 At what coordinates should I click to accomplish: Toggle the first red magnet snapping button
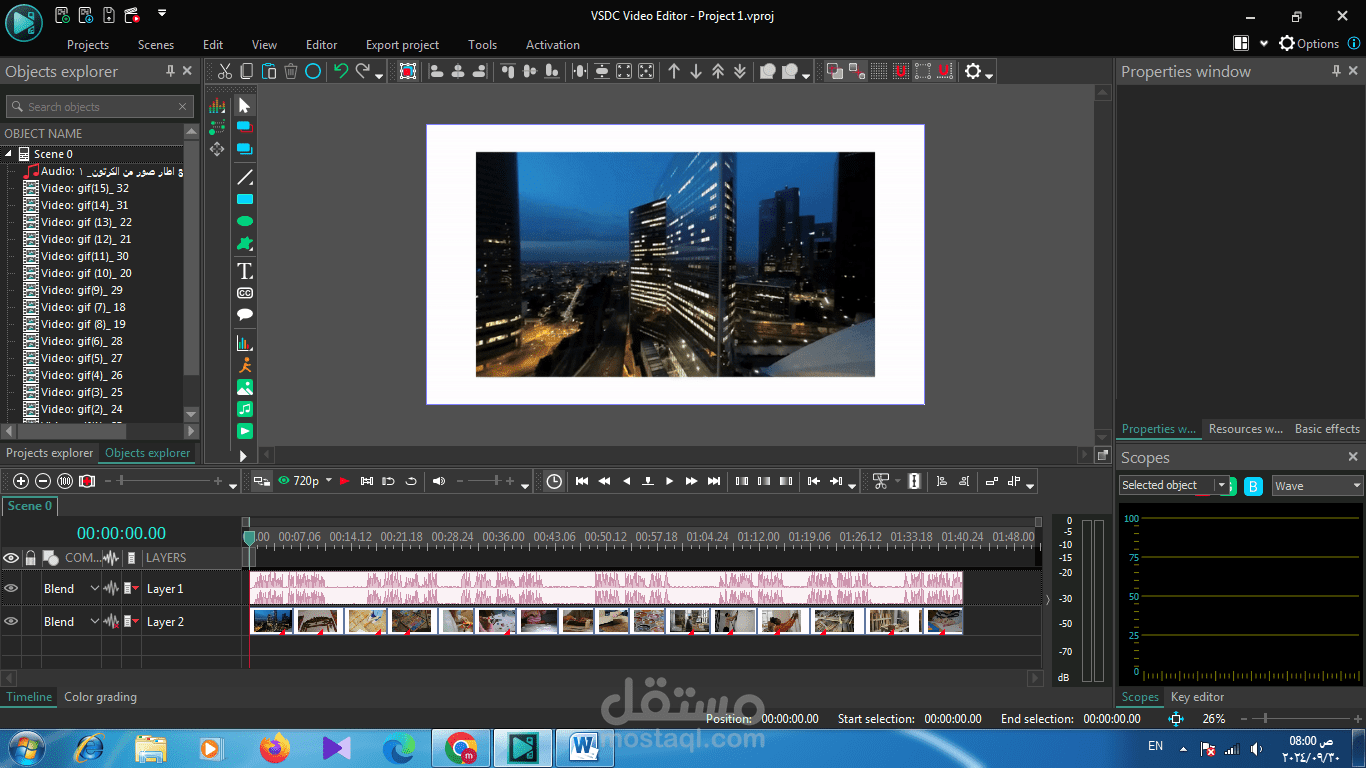click(x=901, y=71)
